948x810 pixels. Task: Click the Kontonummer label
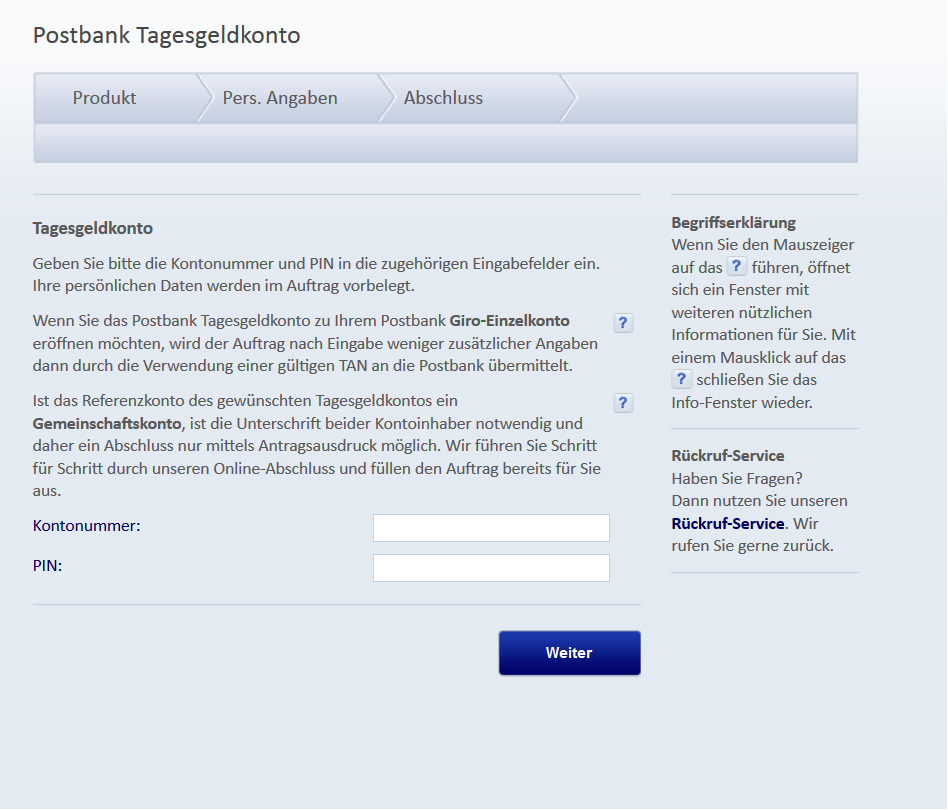tap(86, 526)
